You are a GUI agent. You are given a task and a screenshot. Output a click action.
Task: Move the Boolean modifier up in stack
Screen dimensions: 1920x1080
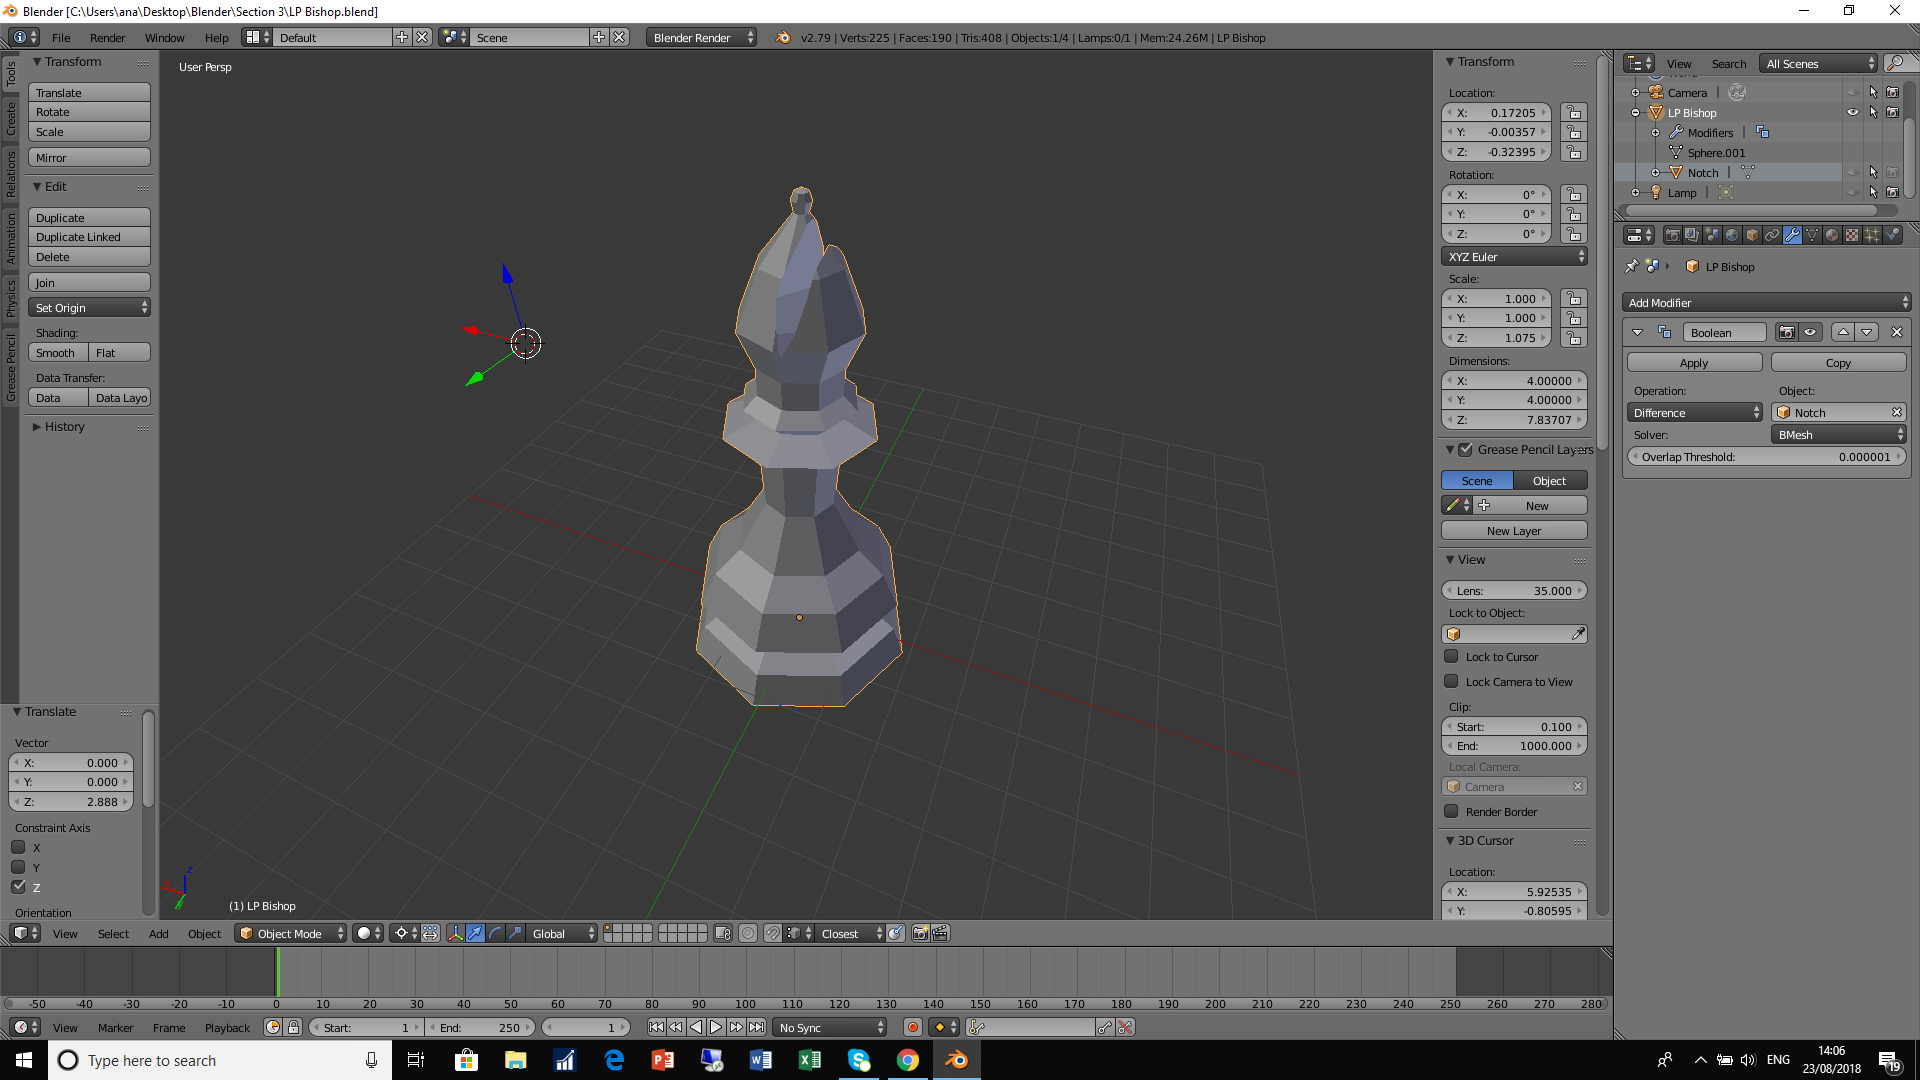coord(1843,332)
